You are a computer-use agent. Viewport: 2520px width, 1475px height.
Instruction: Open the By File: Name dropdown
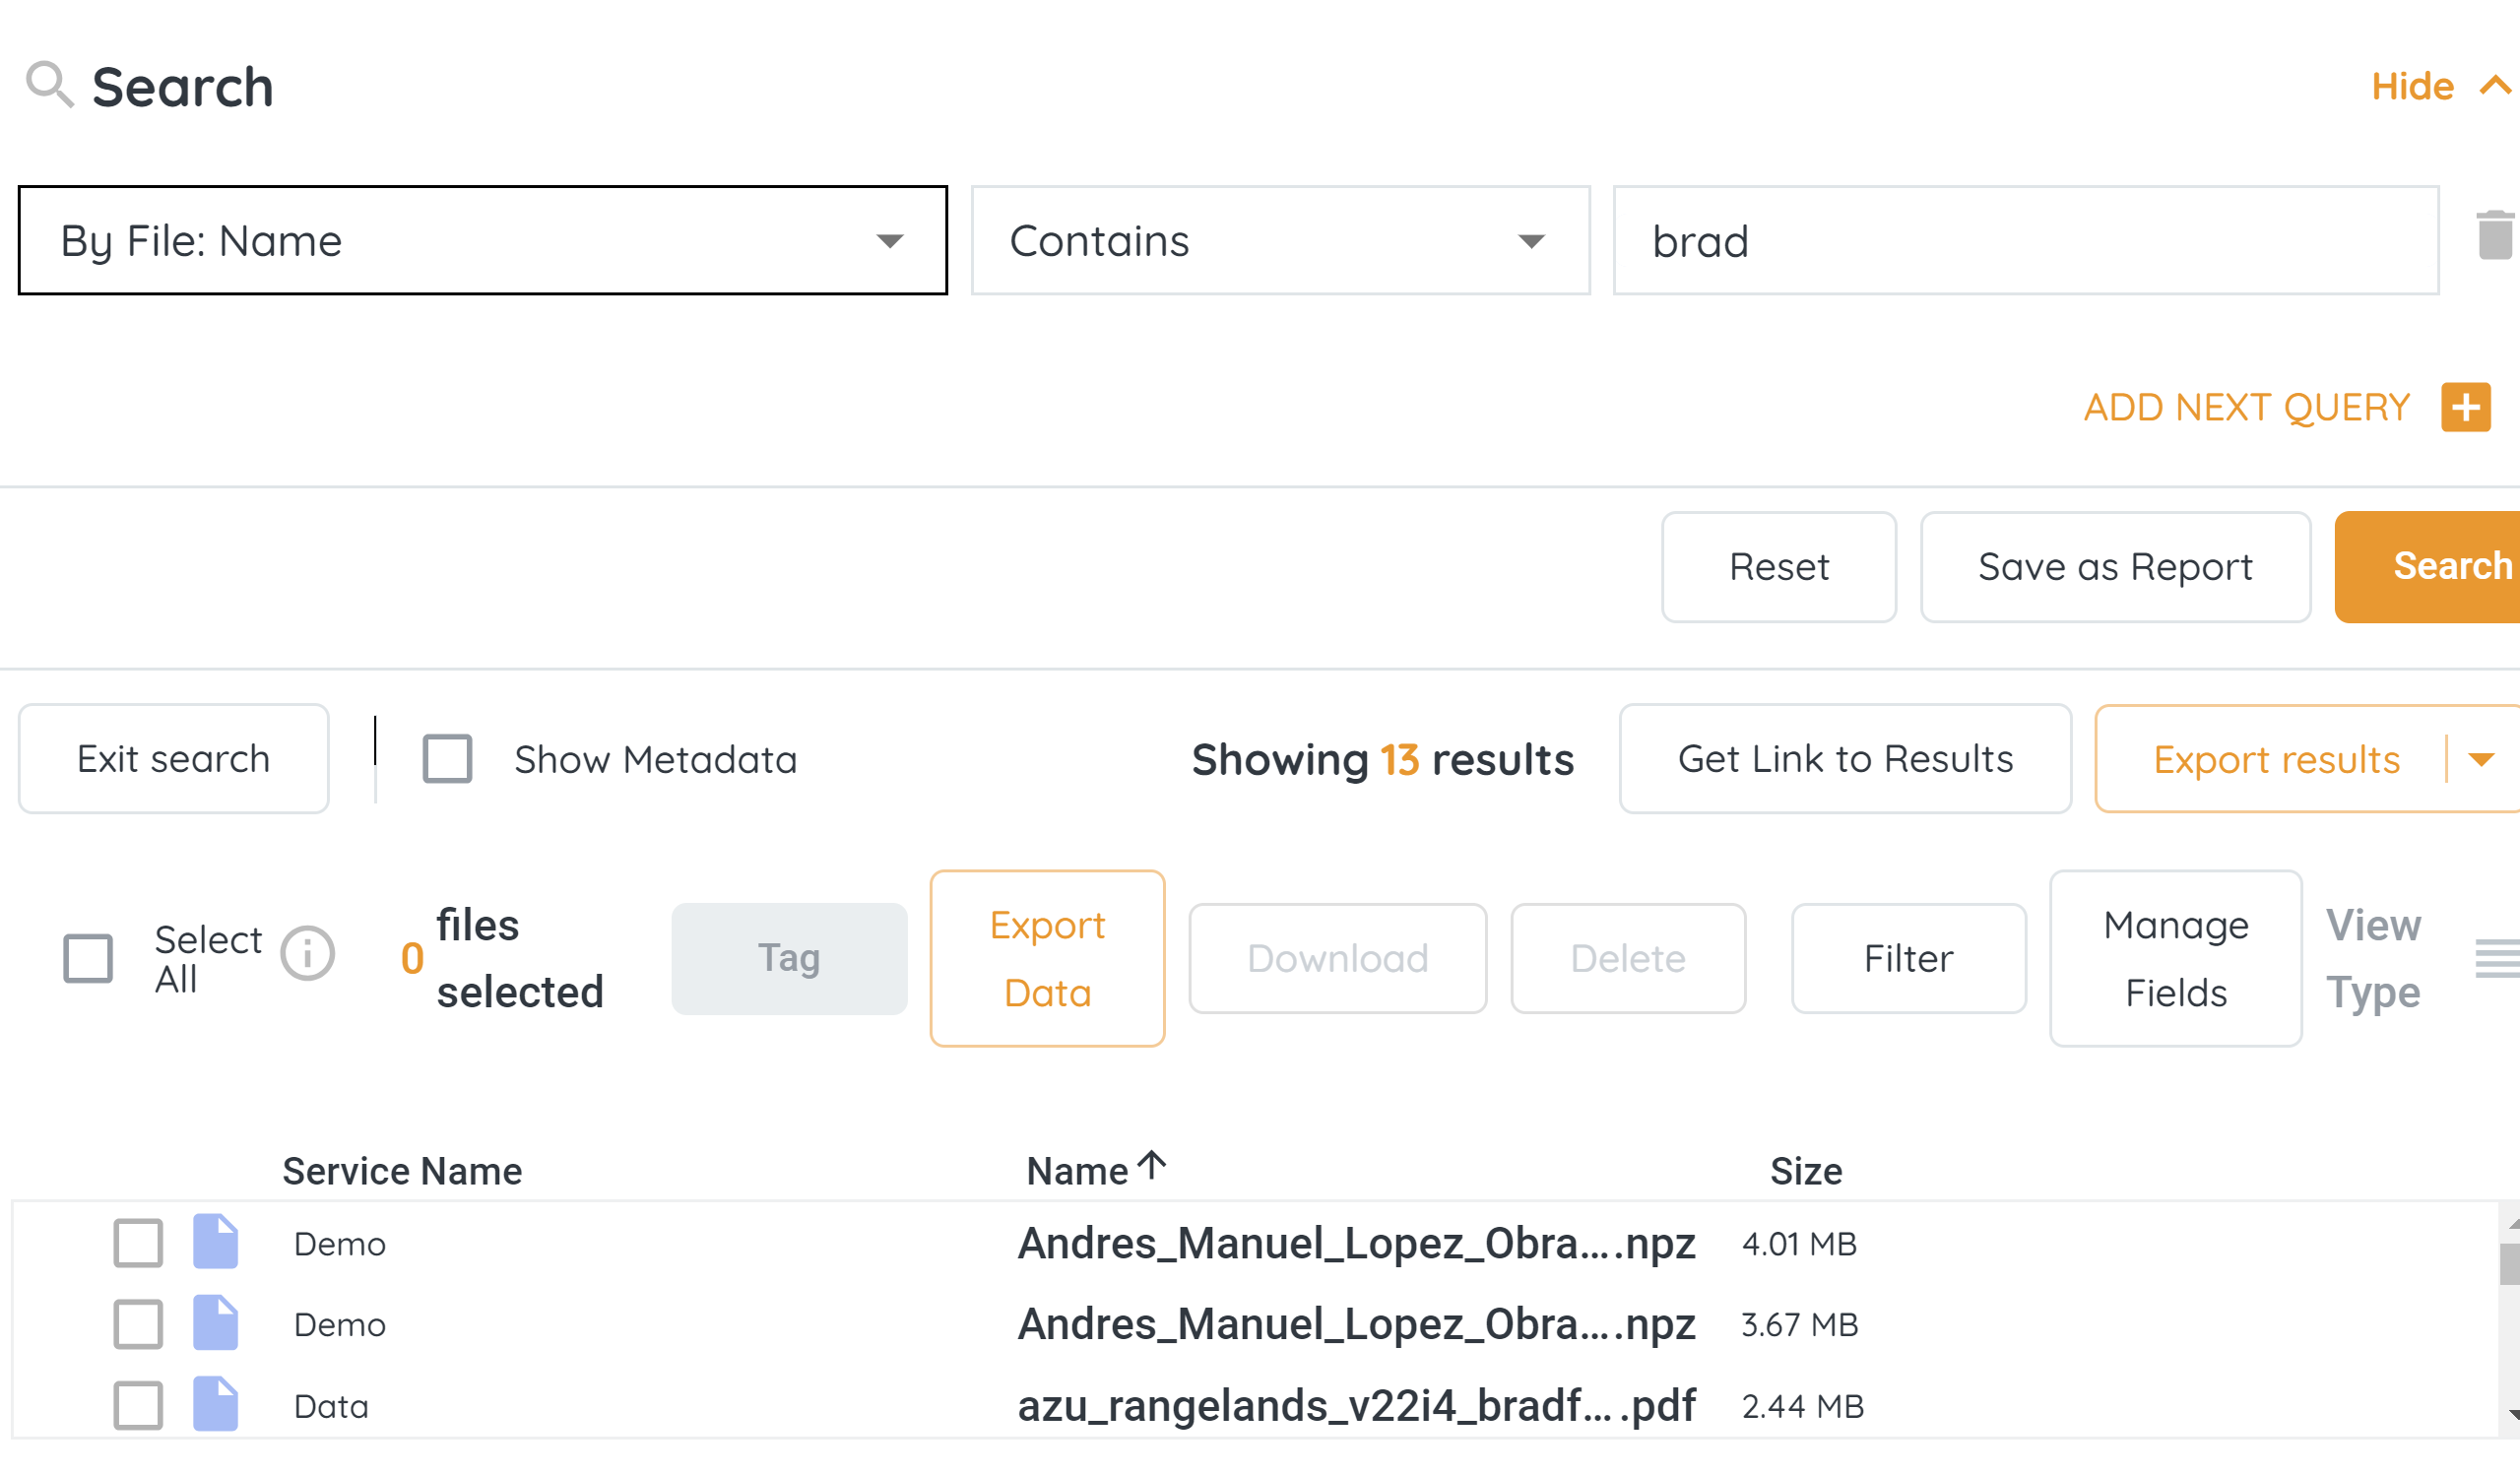coord(482,240)
